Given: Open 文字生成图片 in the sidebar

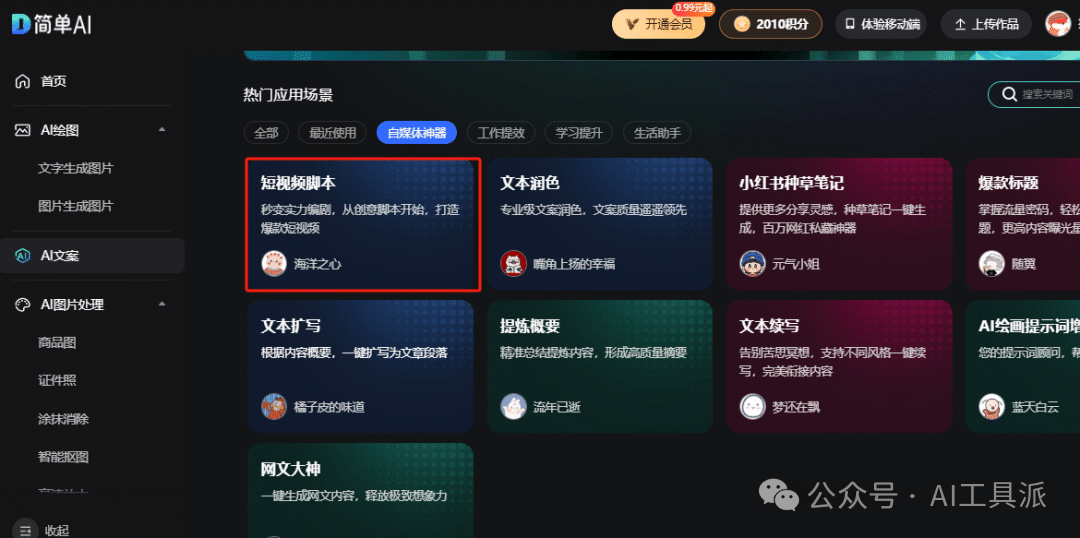Looking at the screenshot, I should pos(76,168).
